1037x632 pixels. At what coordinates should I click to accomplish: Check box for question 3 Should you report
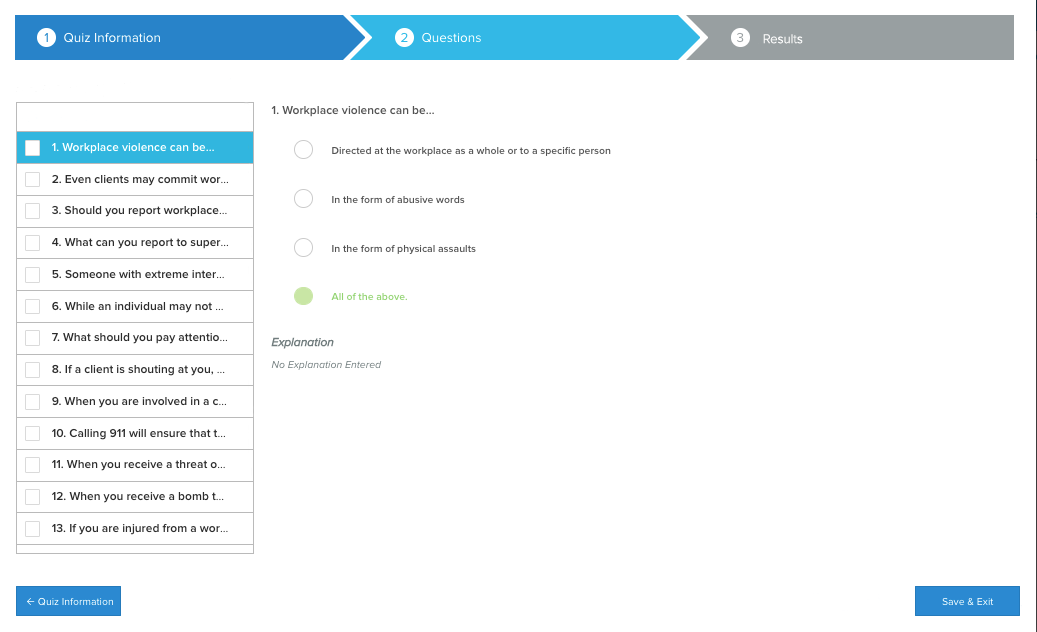pos(32,211)
